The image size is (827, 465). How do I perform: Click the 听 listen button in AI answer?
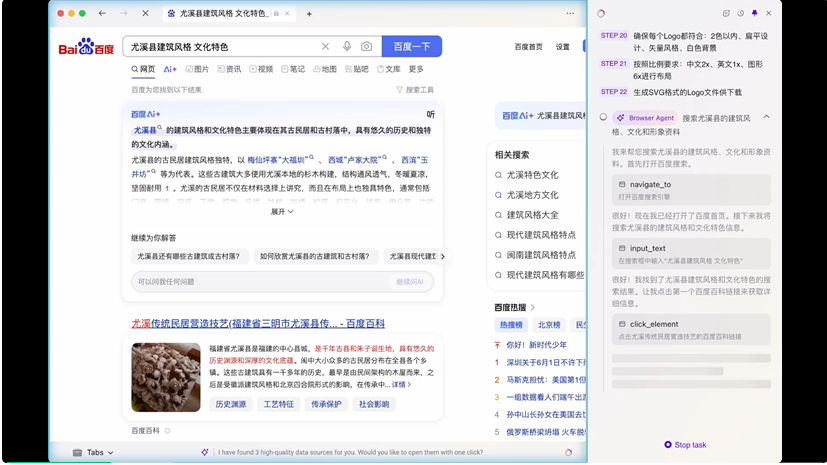430,114
